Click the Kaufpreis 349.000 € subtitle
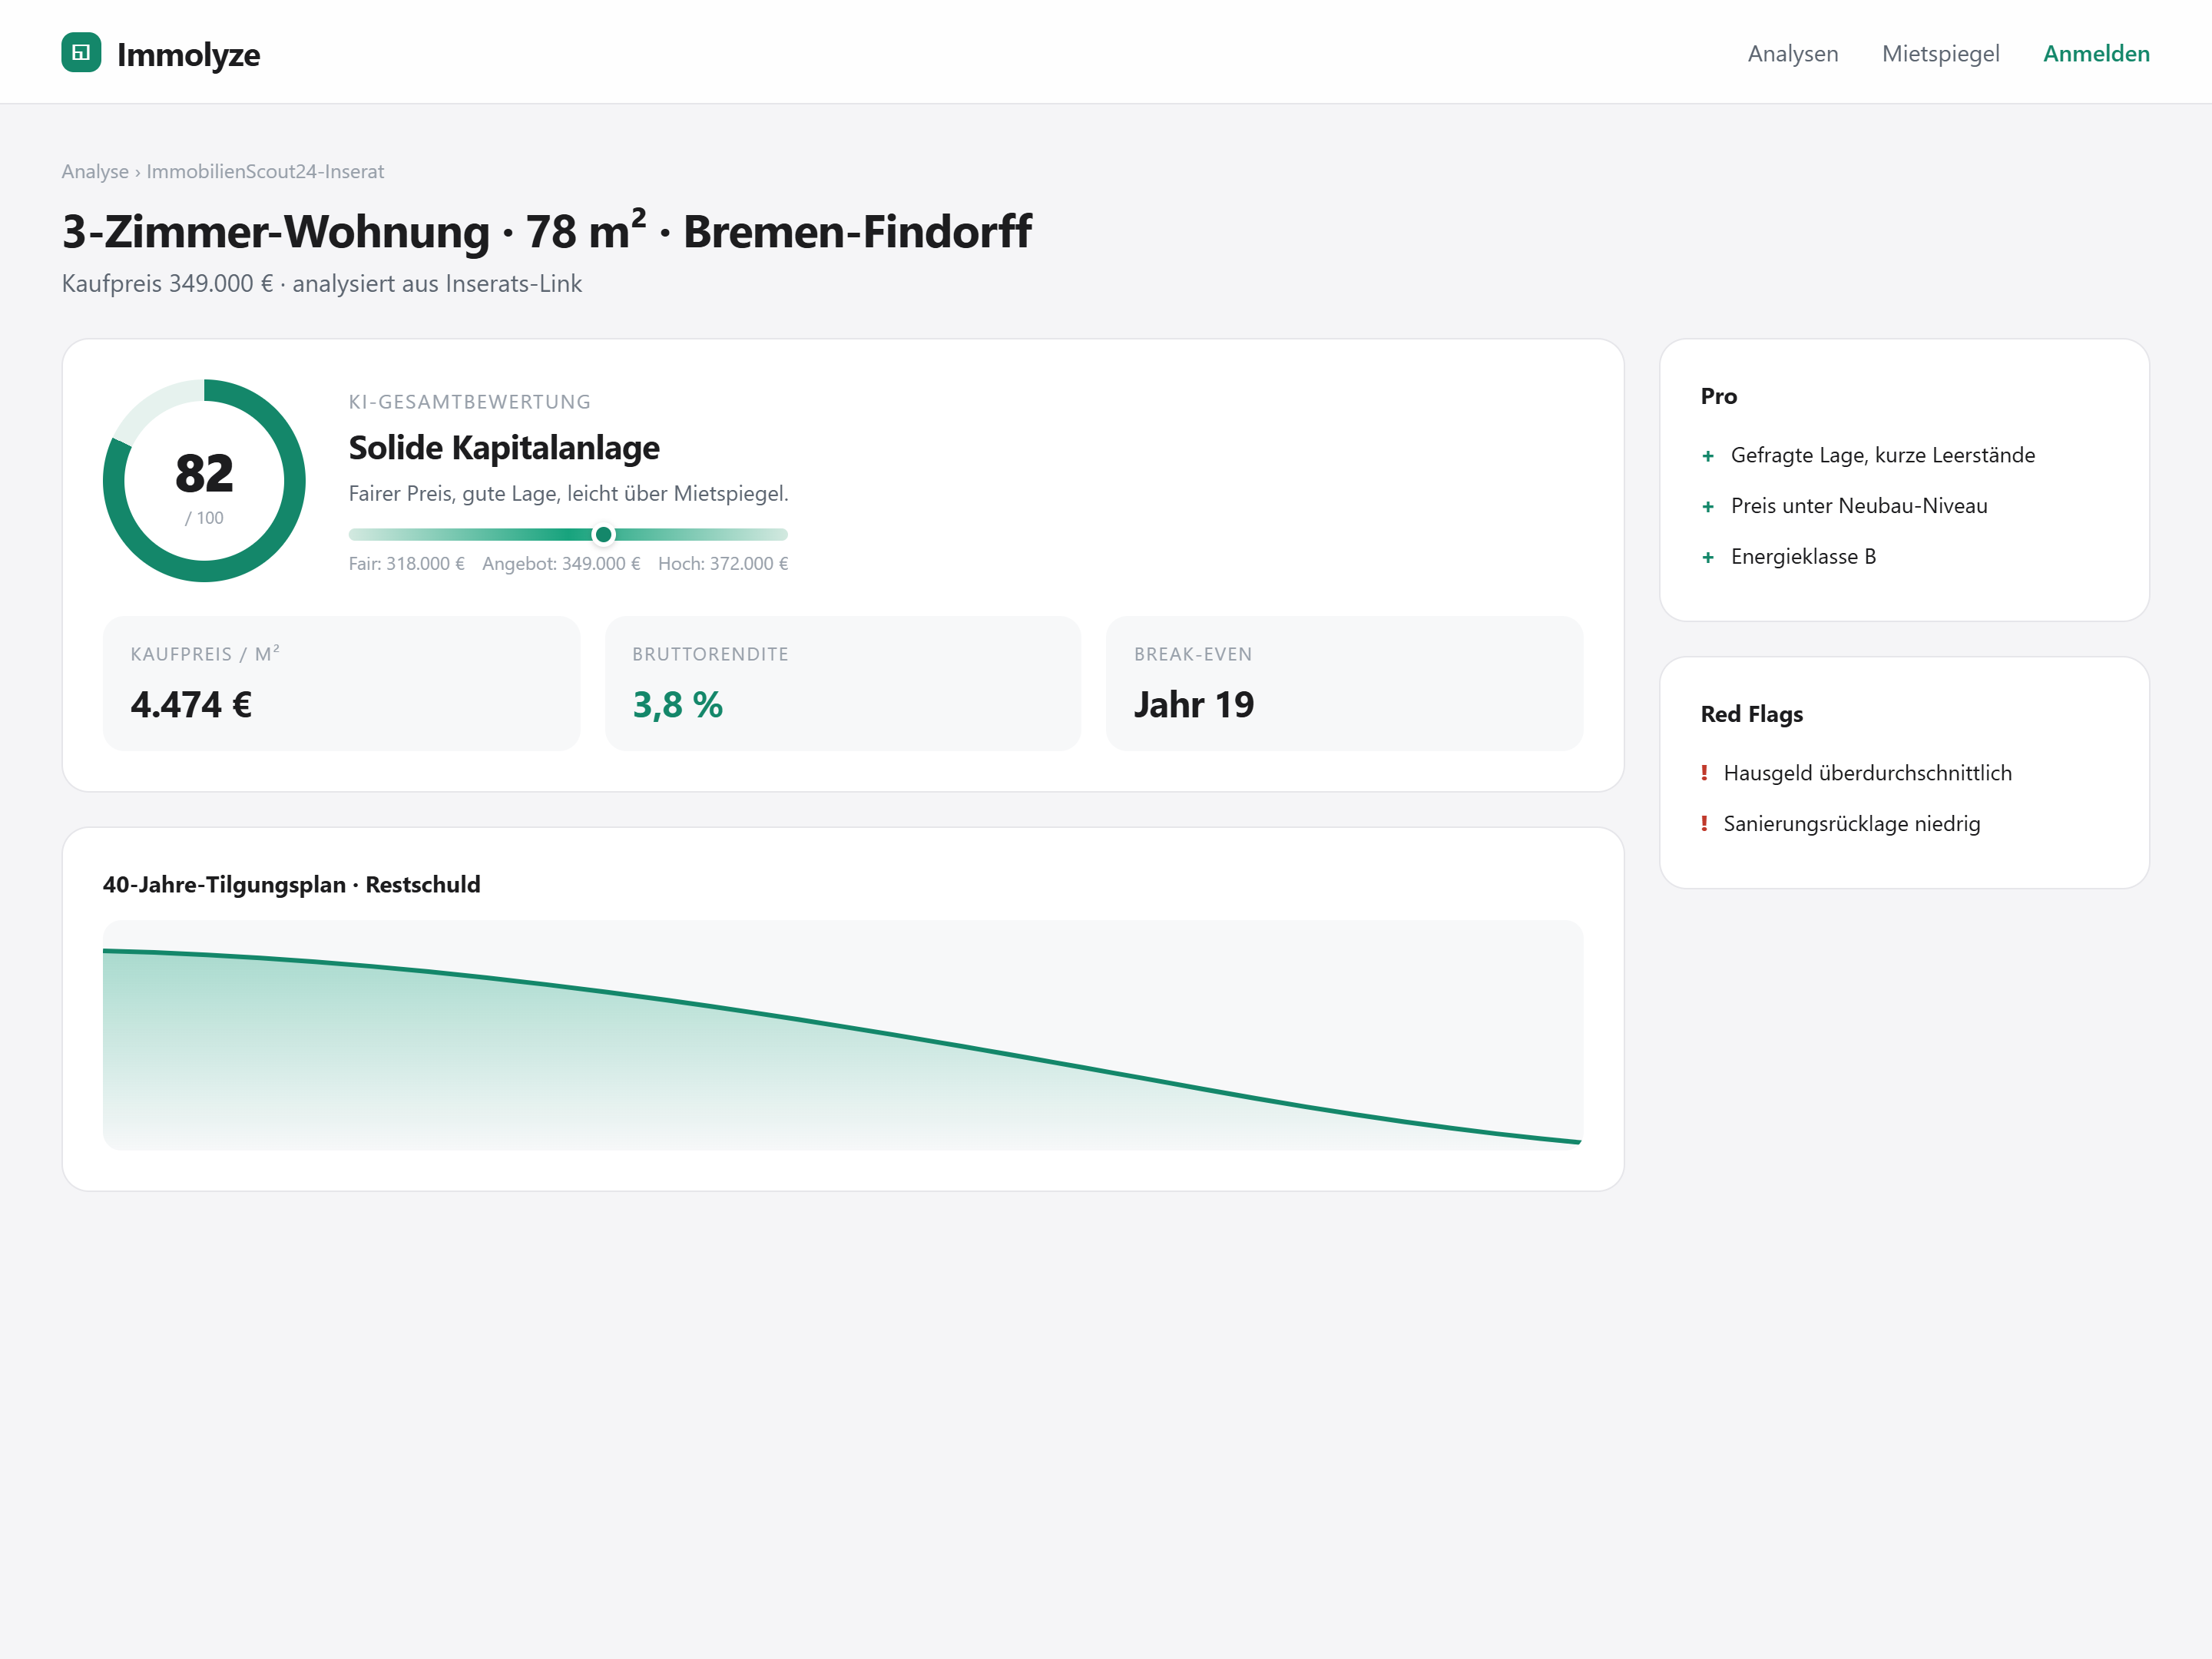This screenshot has width=2212, height=1659. click(x=321, y=284)
